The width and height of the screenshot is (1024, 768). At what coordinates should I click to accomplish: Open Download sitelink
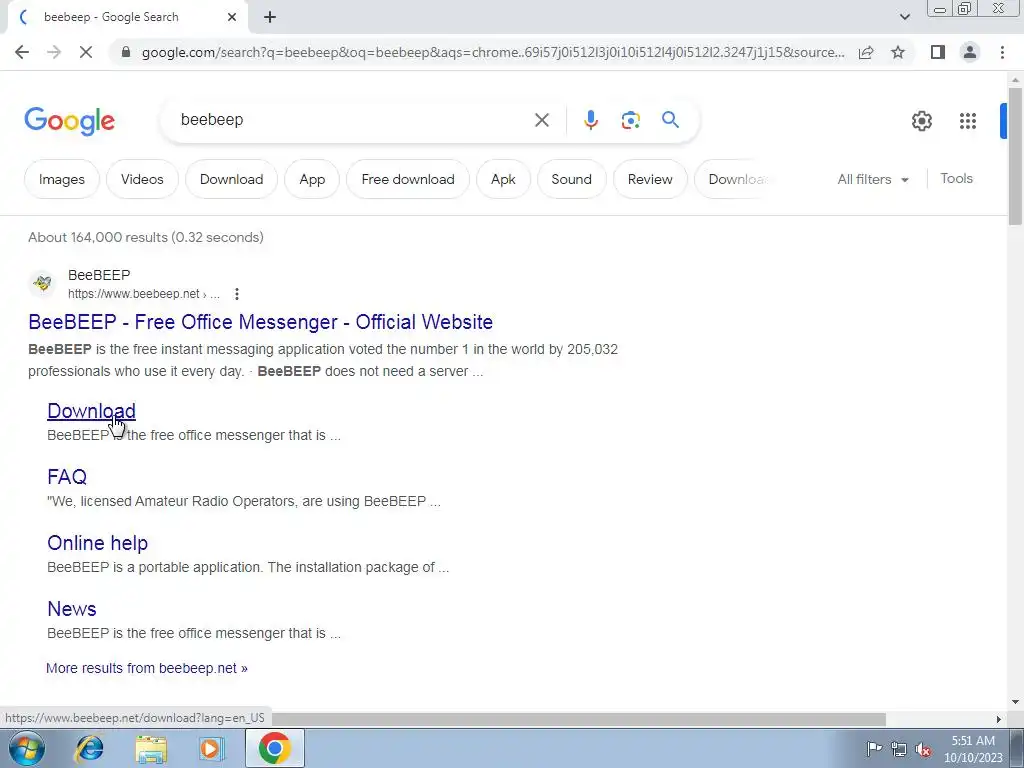91,411
